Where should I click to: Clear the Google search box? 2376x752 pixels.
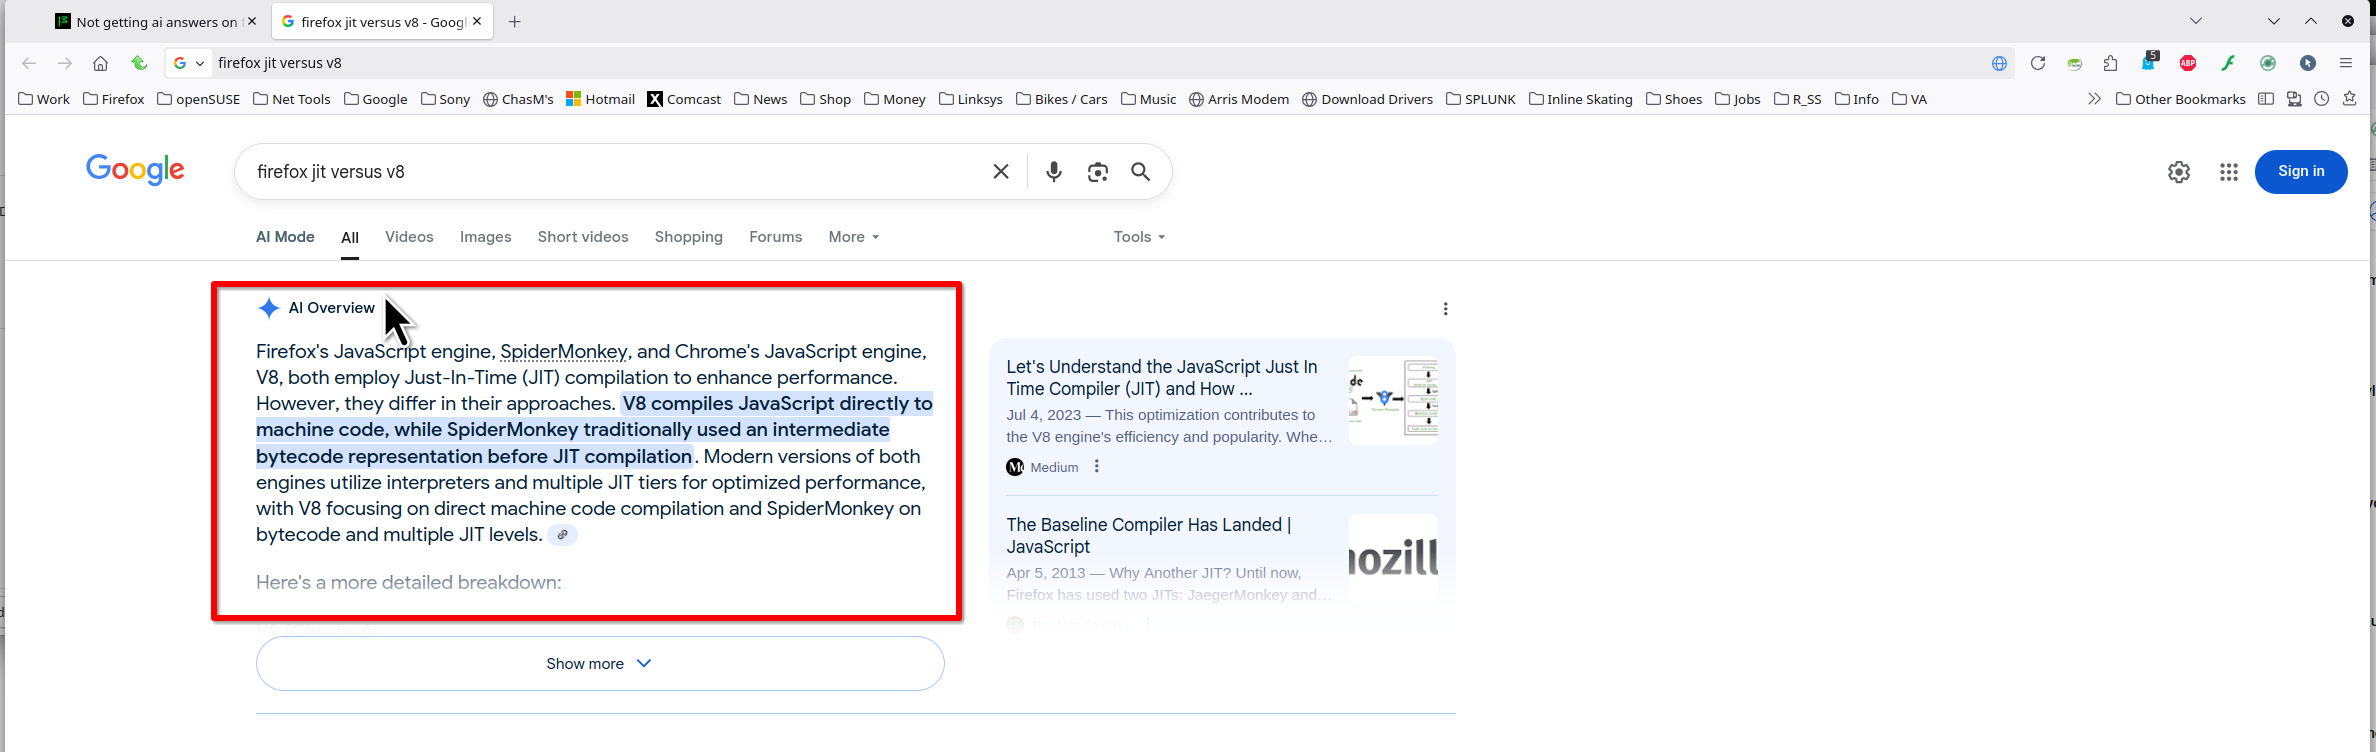(1001, 172)
